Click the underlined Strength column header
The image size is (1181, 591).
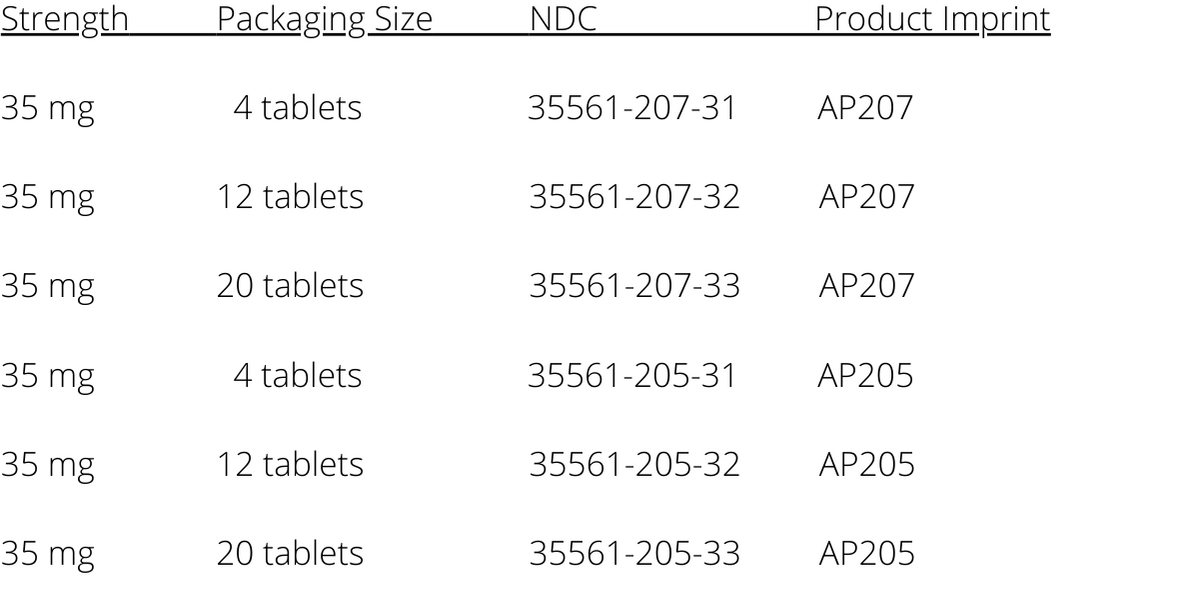point(65,20)
